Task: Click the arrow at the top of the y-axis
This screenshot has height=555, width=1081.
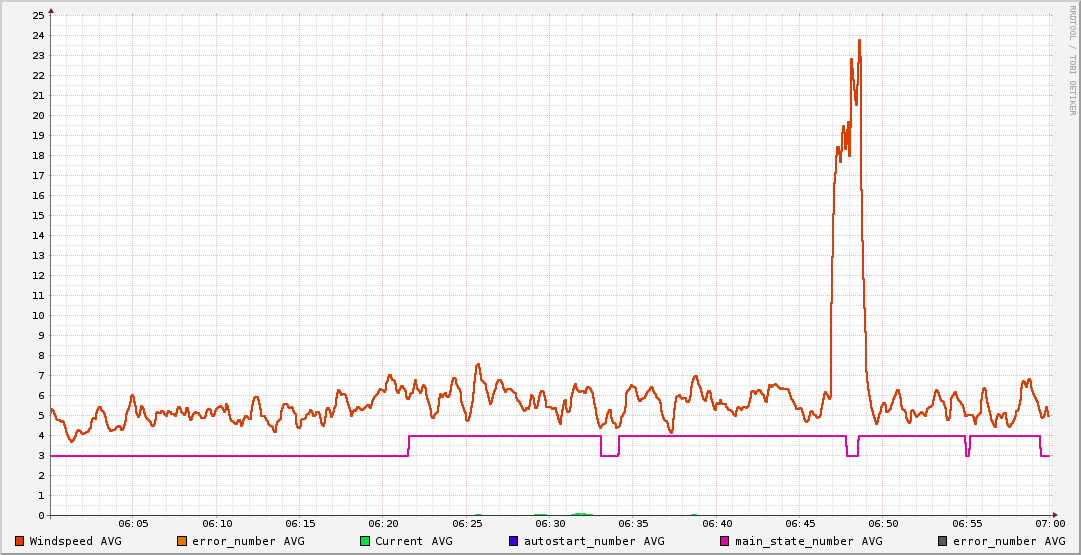Action: 51,10
